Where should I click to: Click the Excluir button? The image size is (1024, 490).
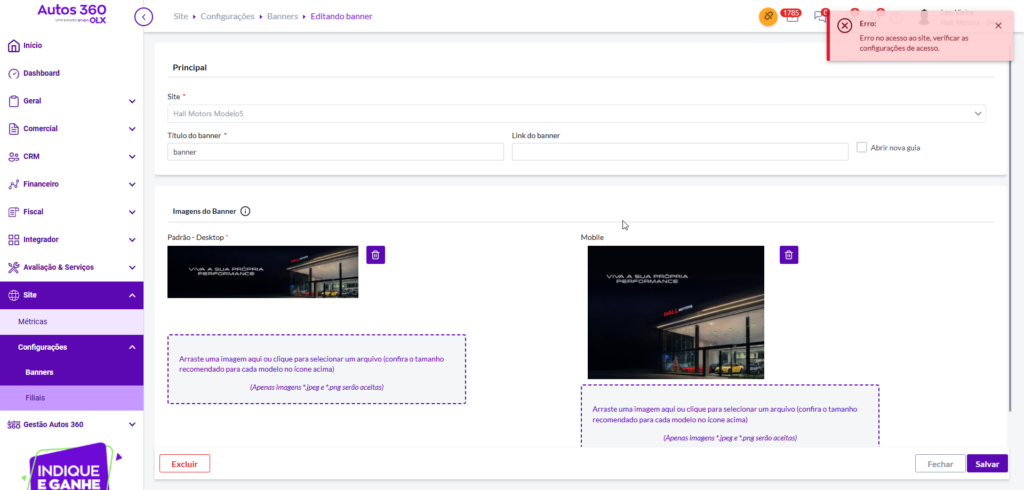184,463
